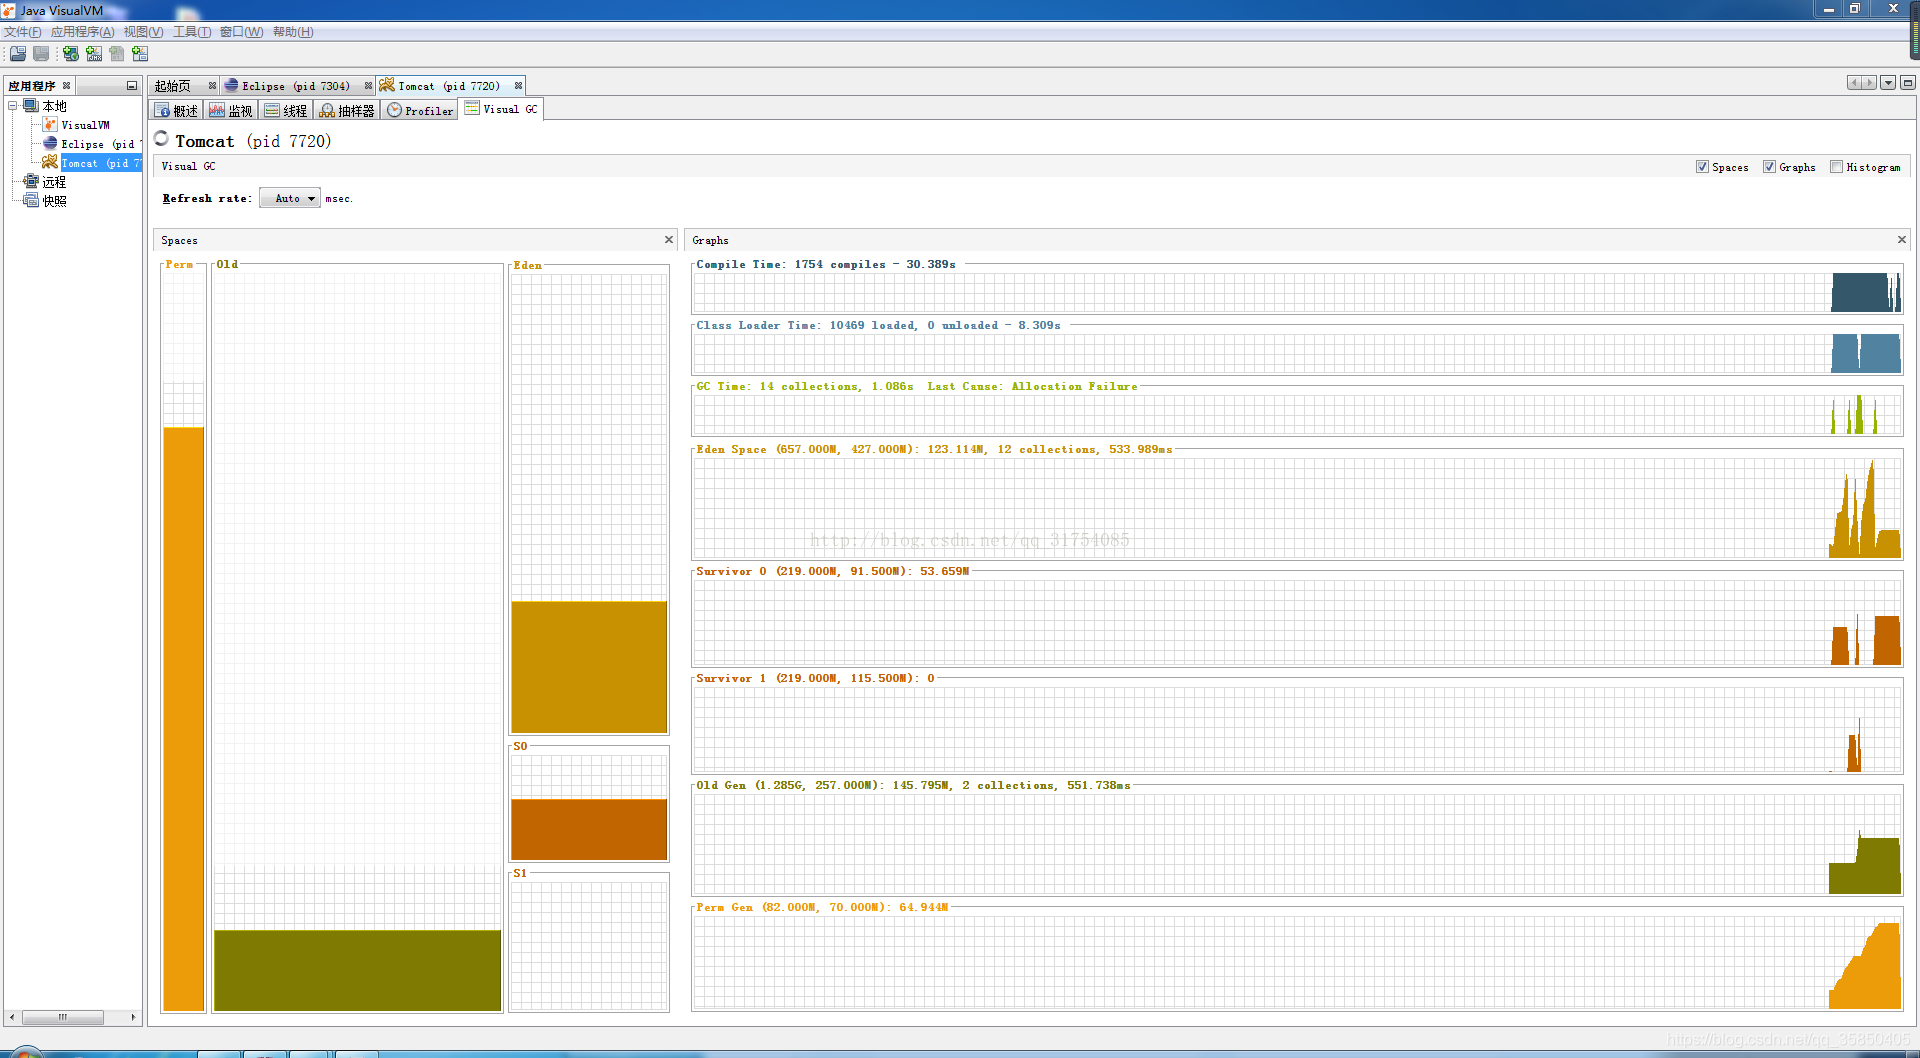The width and height of the screenshot is (1920, 1058).
Task: Click the Perm Gen graph title text
Action: click(822, 907)
